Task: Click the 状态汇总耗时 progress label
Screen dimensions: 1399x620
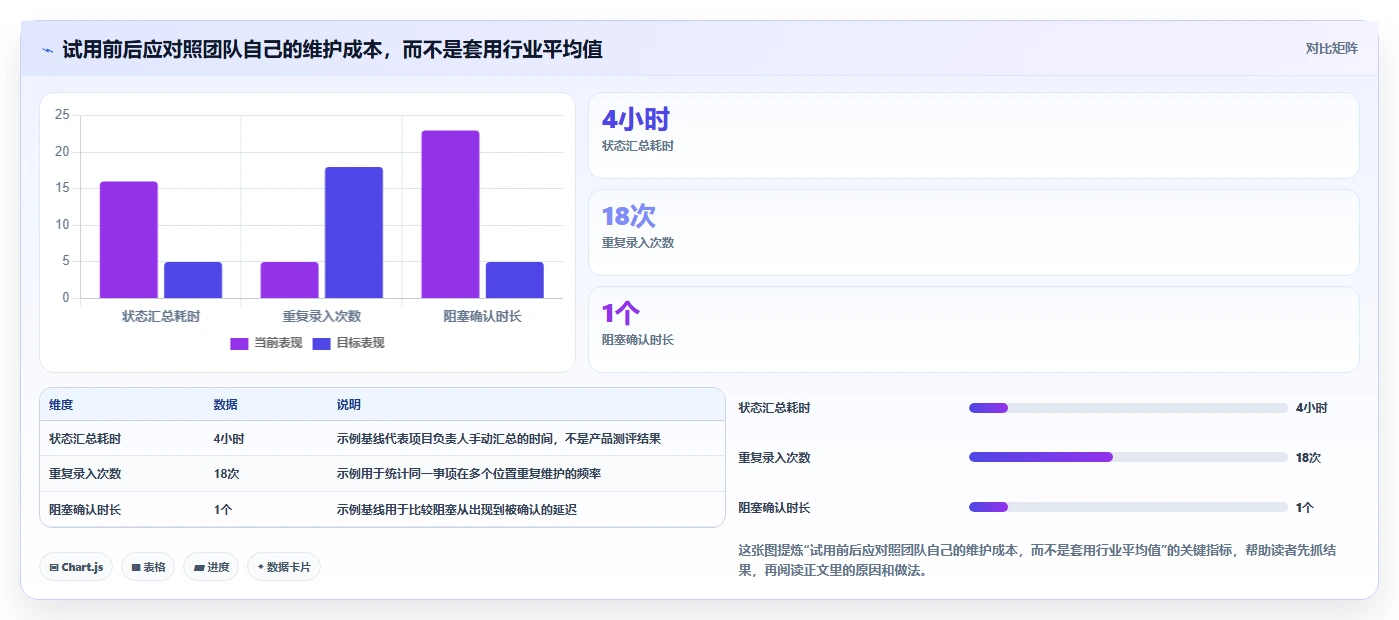Action: click(774, 408)
